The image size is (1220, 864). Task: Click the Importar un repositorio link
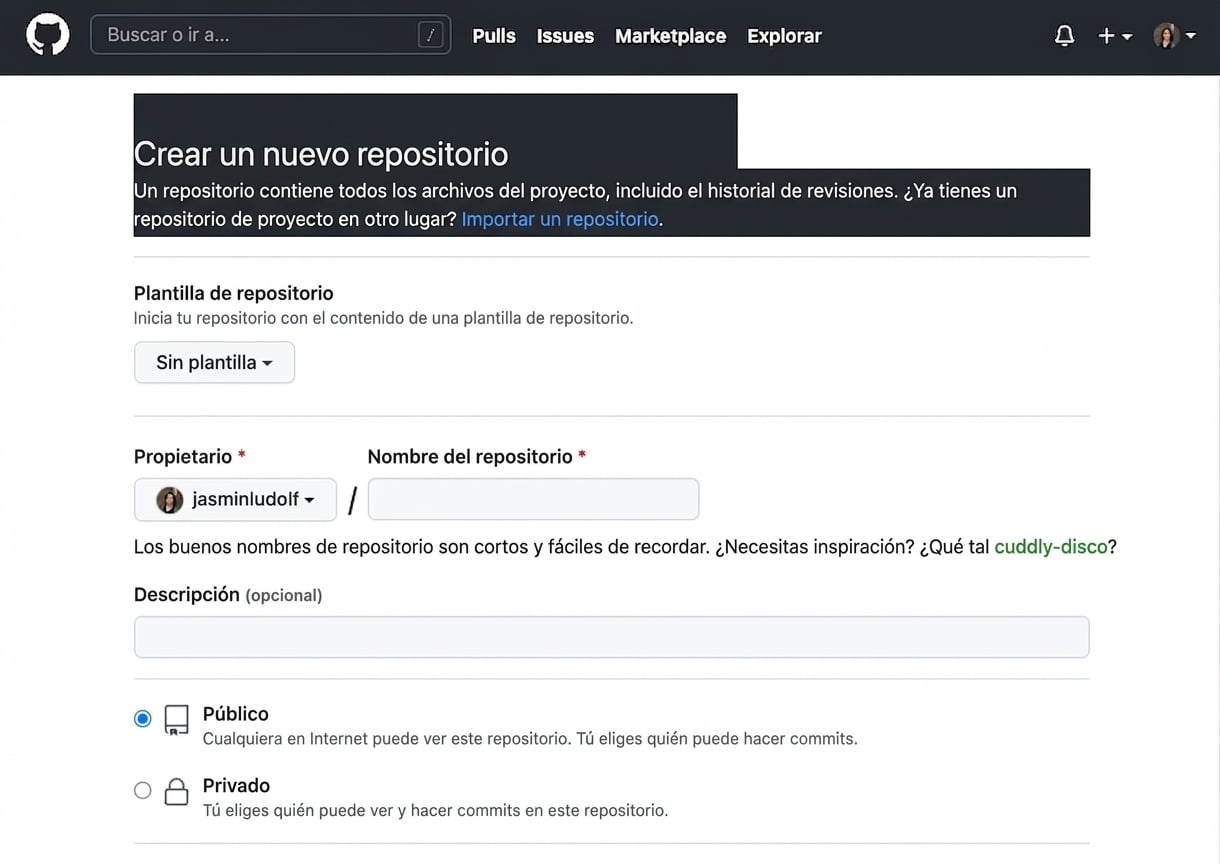pyautogui.click(x=560, y=219)
